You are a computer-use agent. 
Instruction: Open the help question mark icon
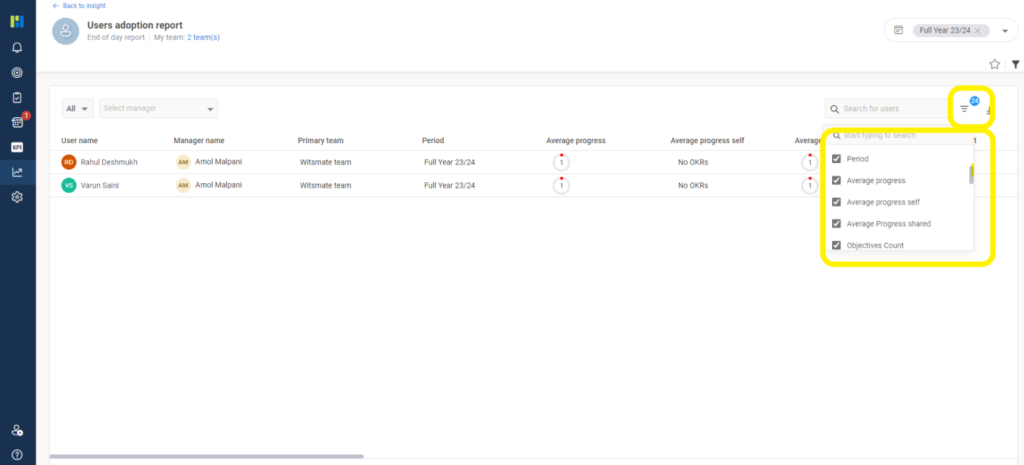(x=17, y=455)
